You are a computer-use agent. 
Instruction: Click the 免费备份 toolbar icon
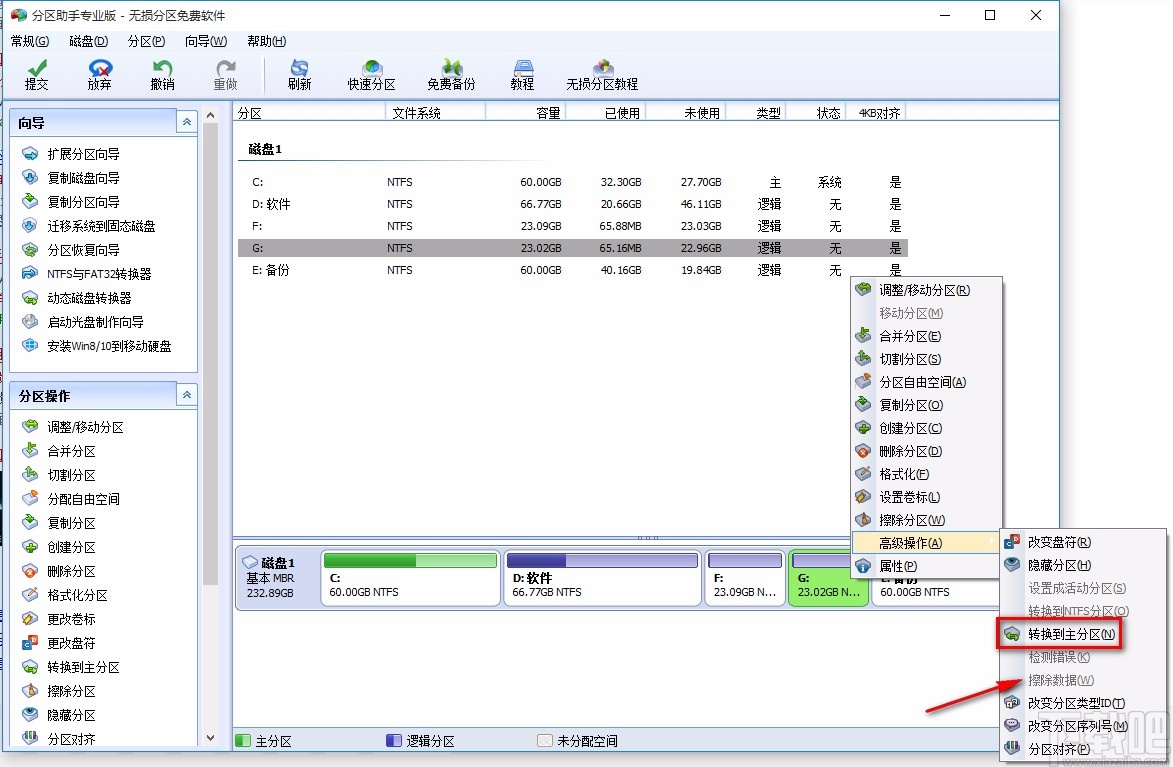[x=451, y=75]
